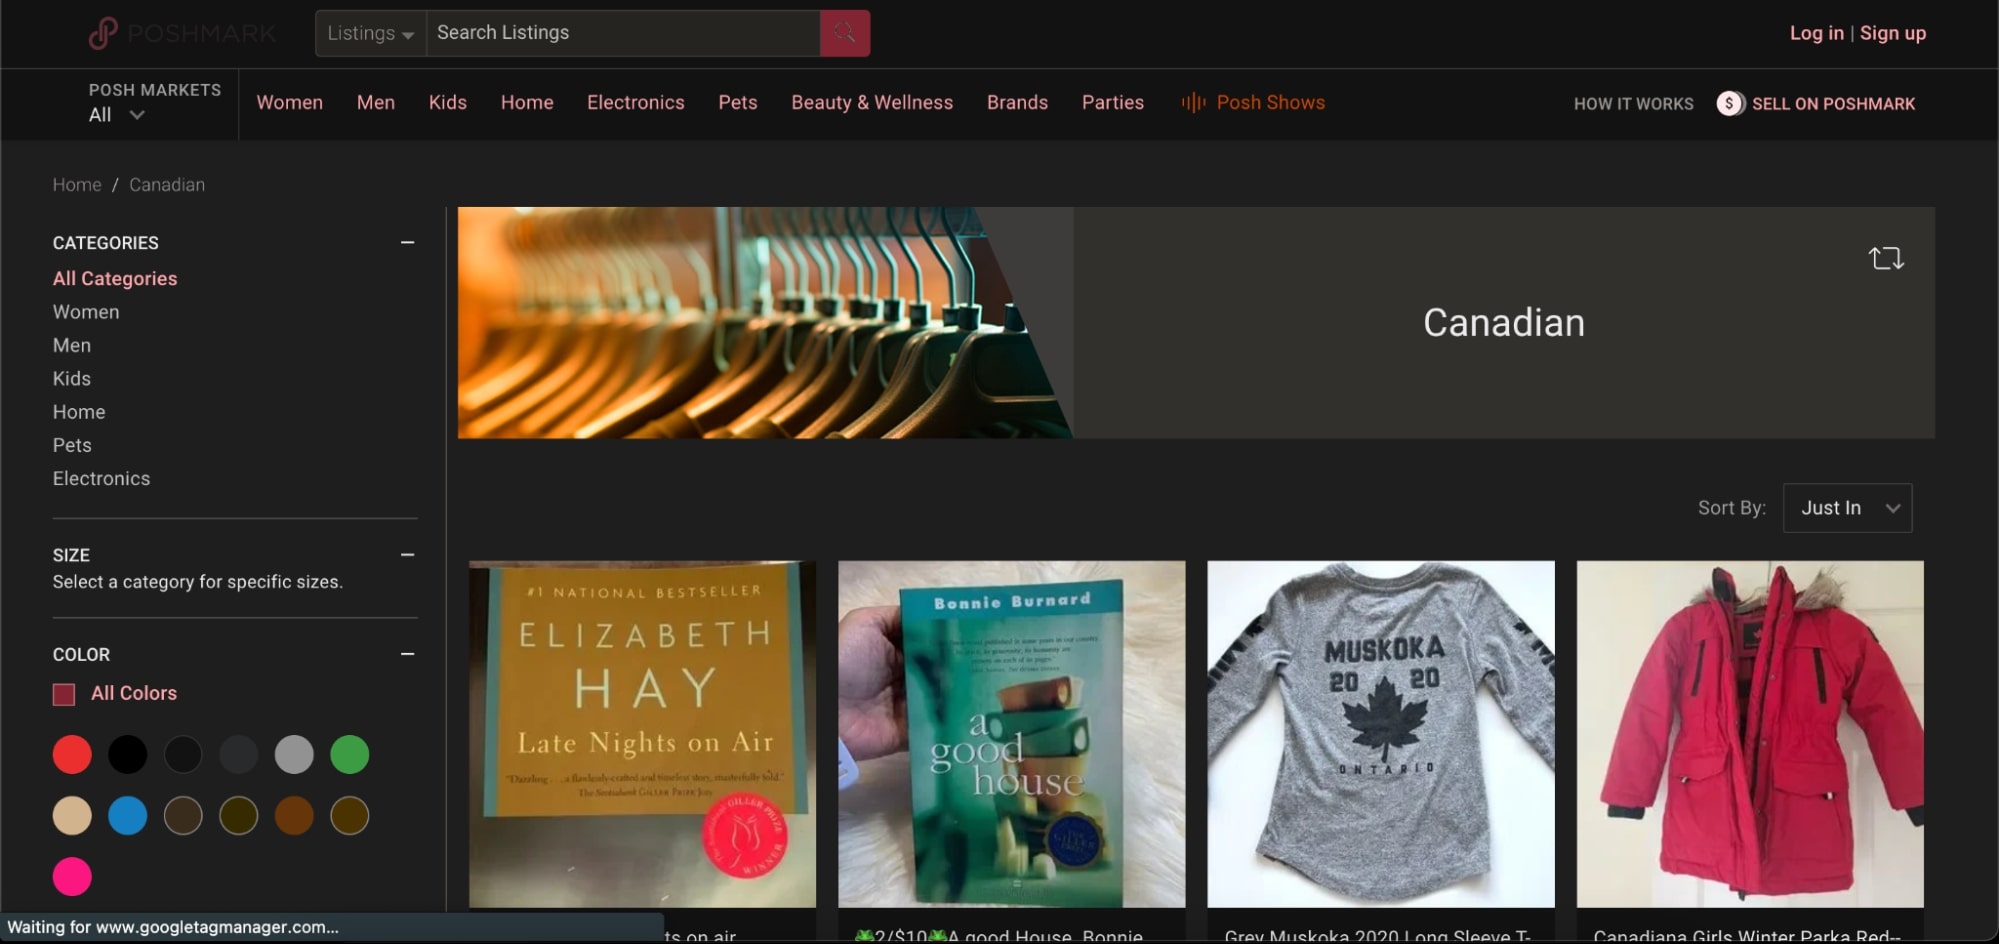Go to Posh Shows
The width and height of the screenshot is (1999, 944).
(1270, 102)
